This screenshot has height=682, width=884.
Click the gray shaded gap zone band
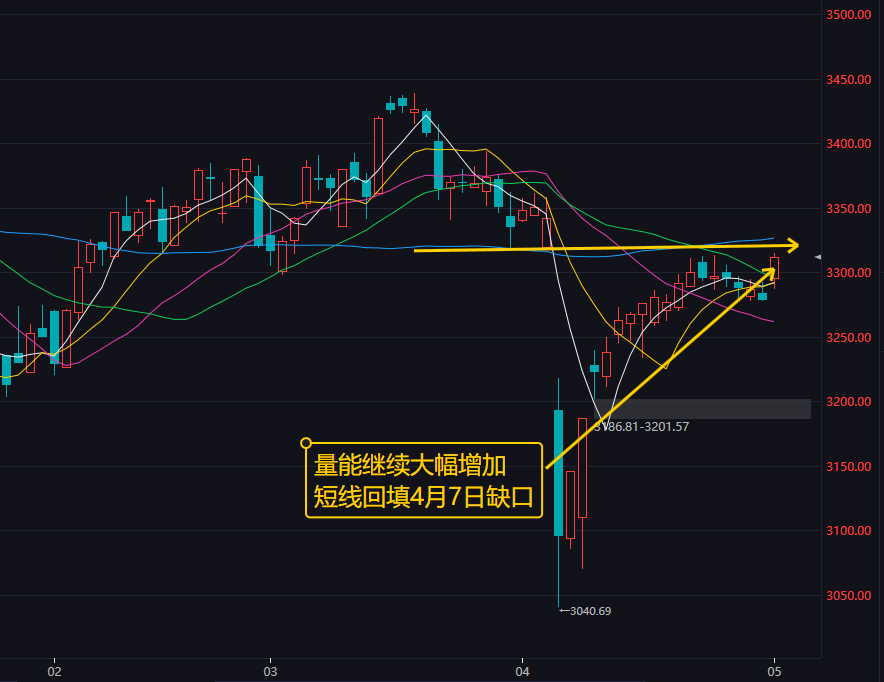pos(702,409)
